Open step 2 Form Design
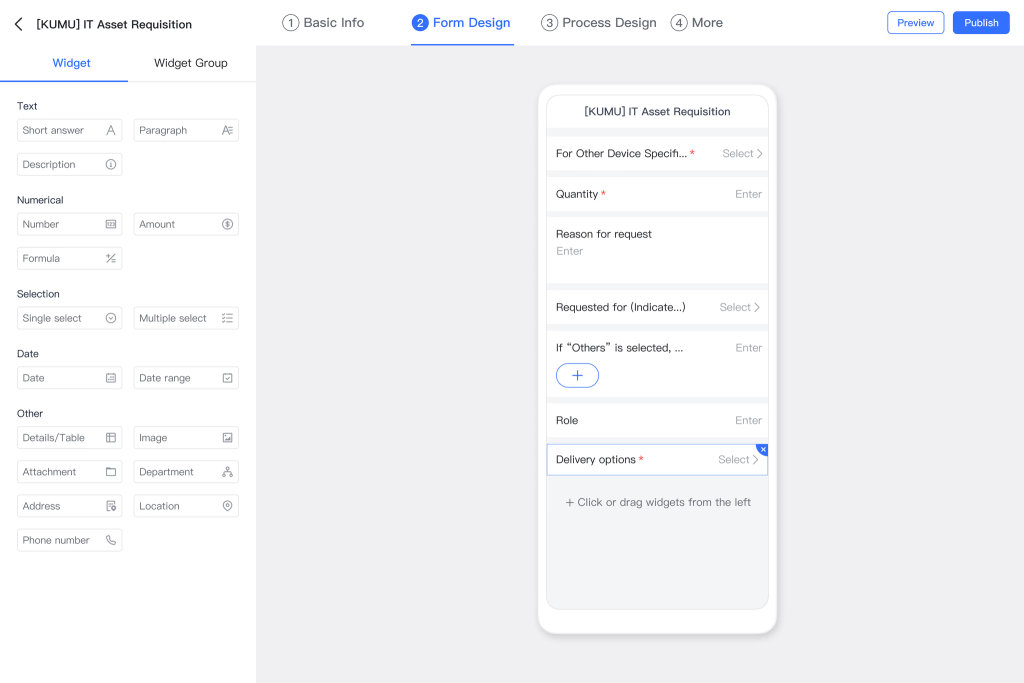1024x683 pixels. click(x=462, y=23)
